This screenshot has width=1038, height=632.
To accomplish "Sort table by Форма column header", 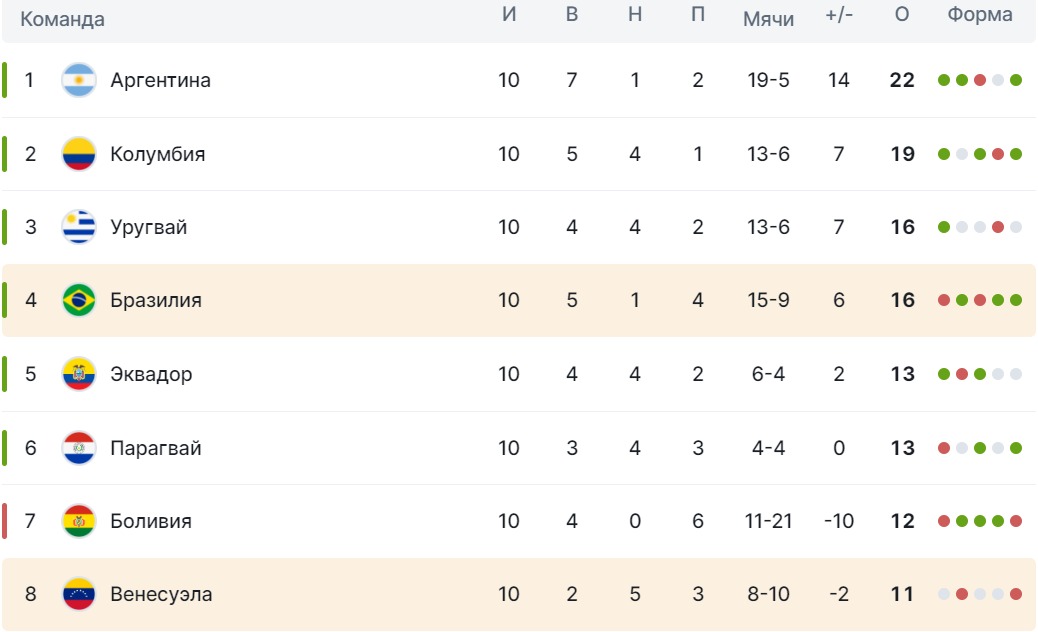I will coord(980,15).
